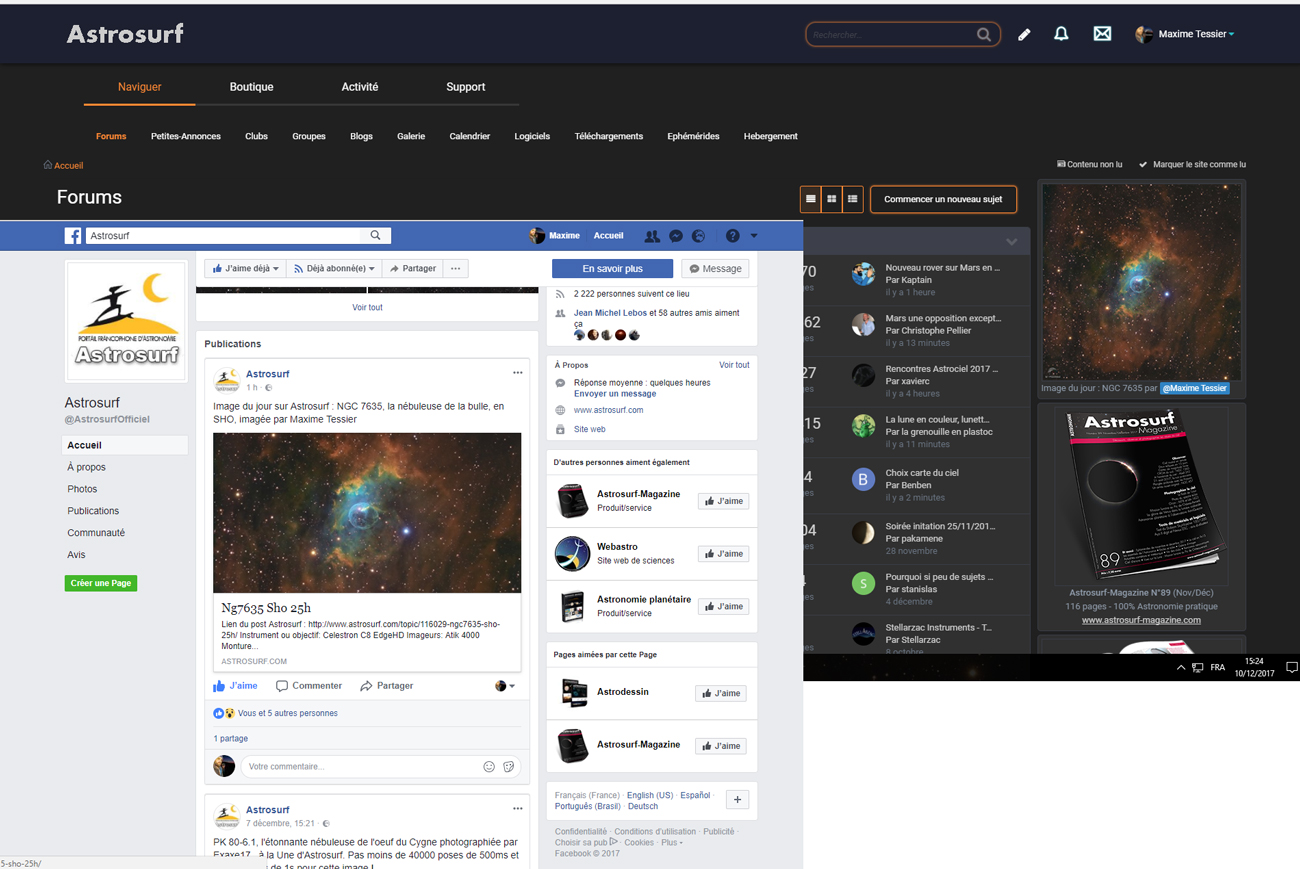This screenshot has height=869, width=1300.
Task: Show hidden tray icons chevron
Action: point(1181,667)
